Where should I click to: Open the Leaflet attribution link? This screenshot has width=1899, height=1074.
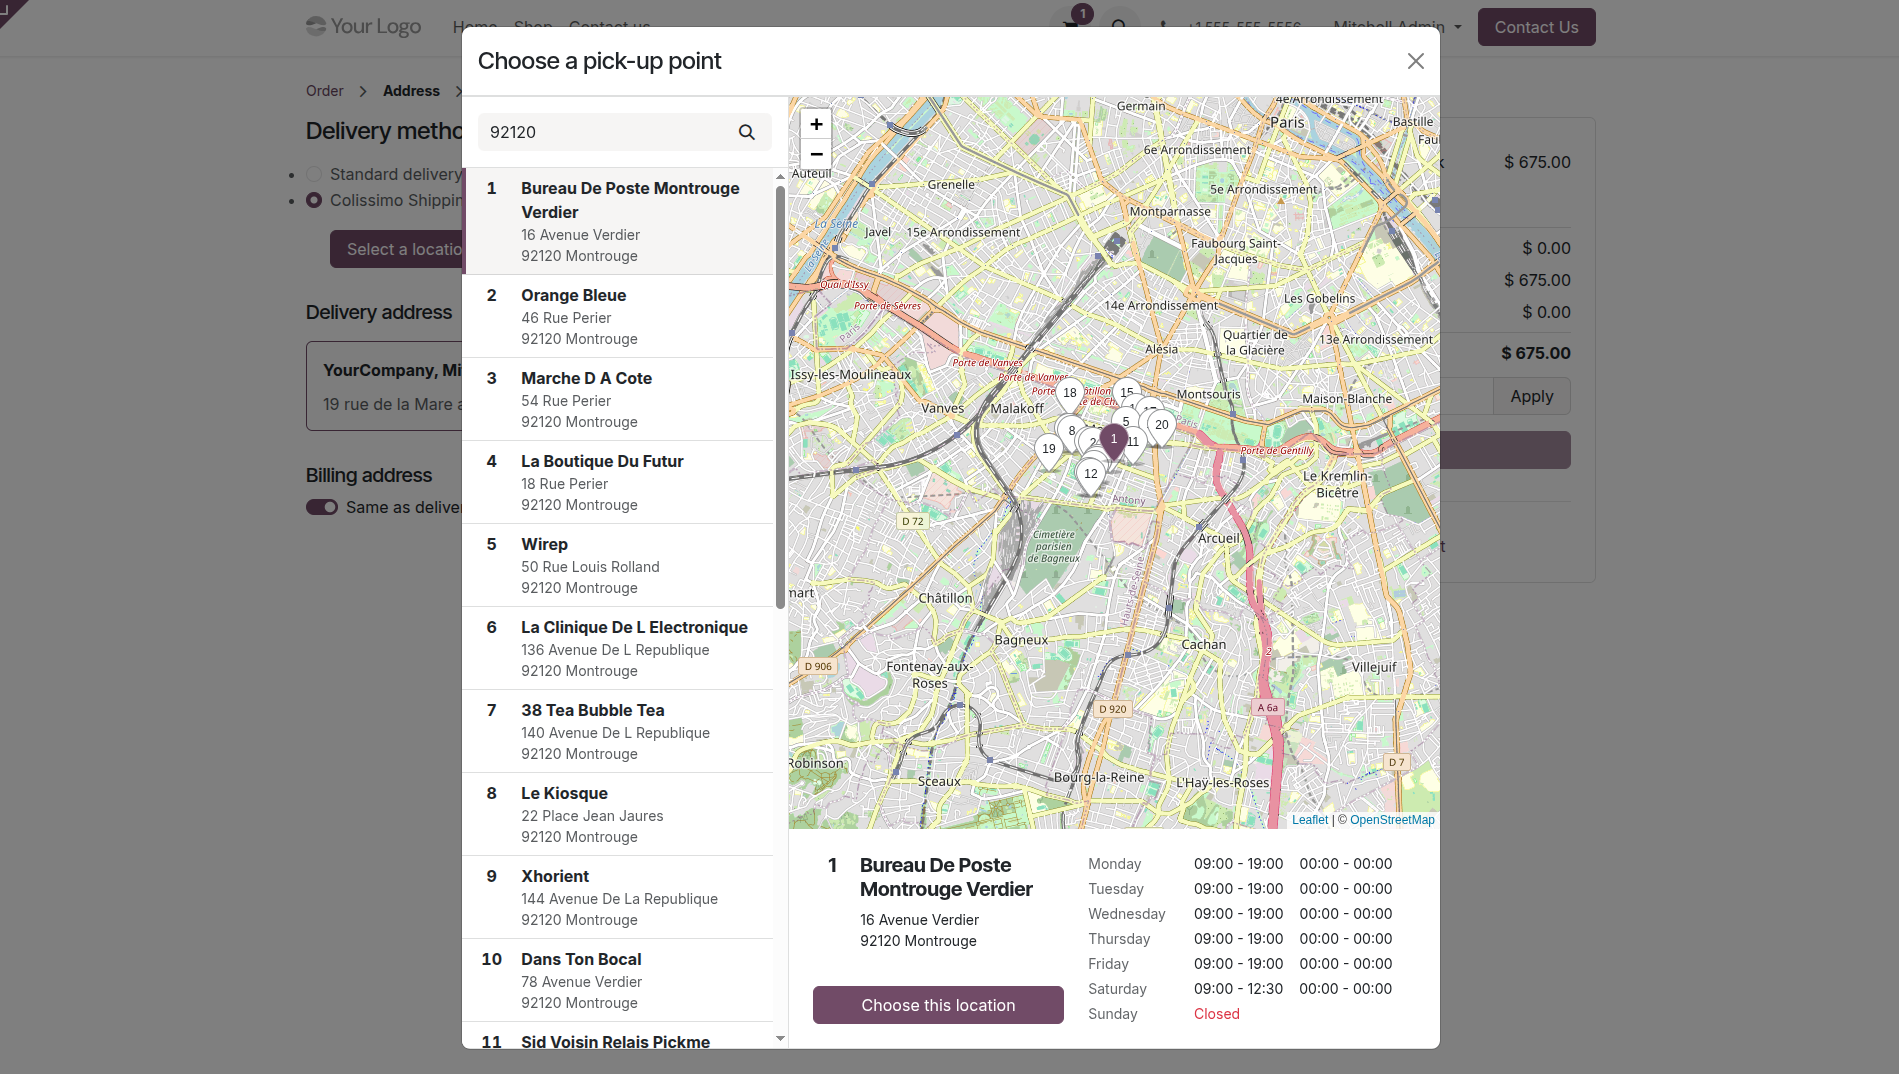tap(1310, 820)
